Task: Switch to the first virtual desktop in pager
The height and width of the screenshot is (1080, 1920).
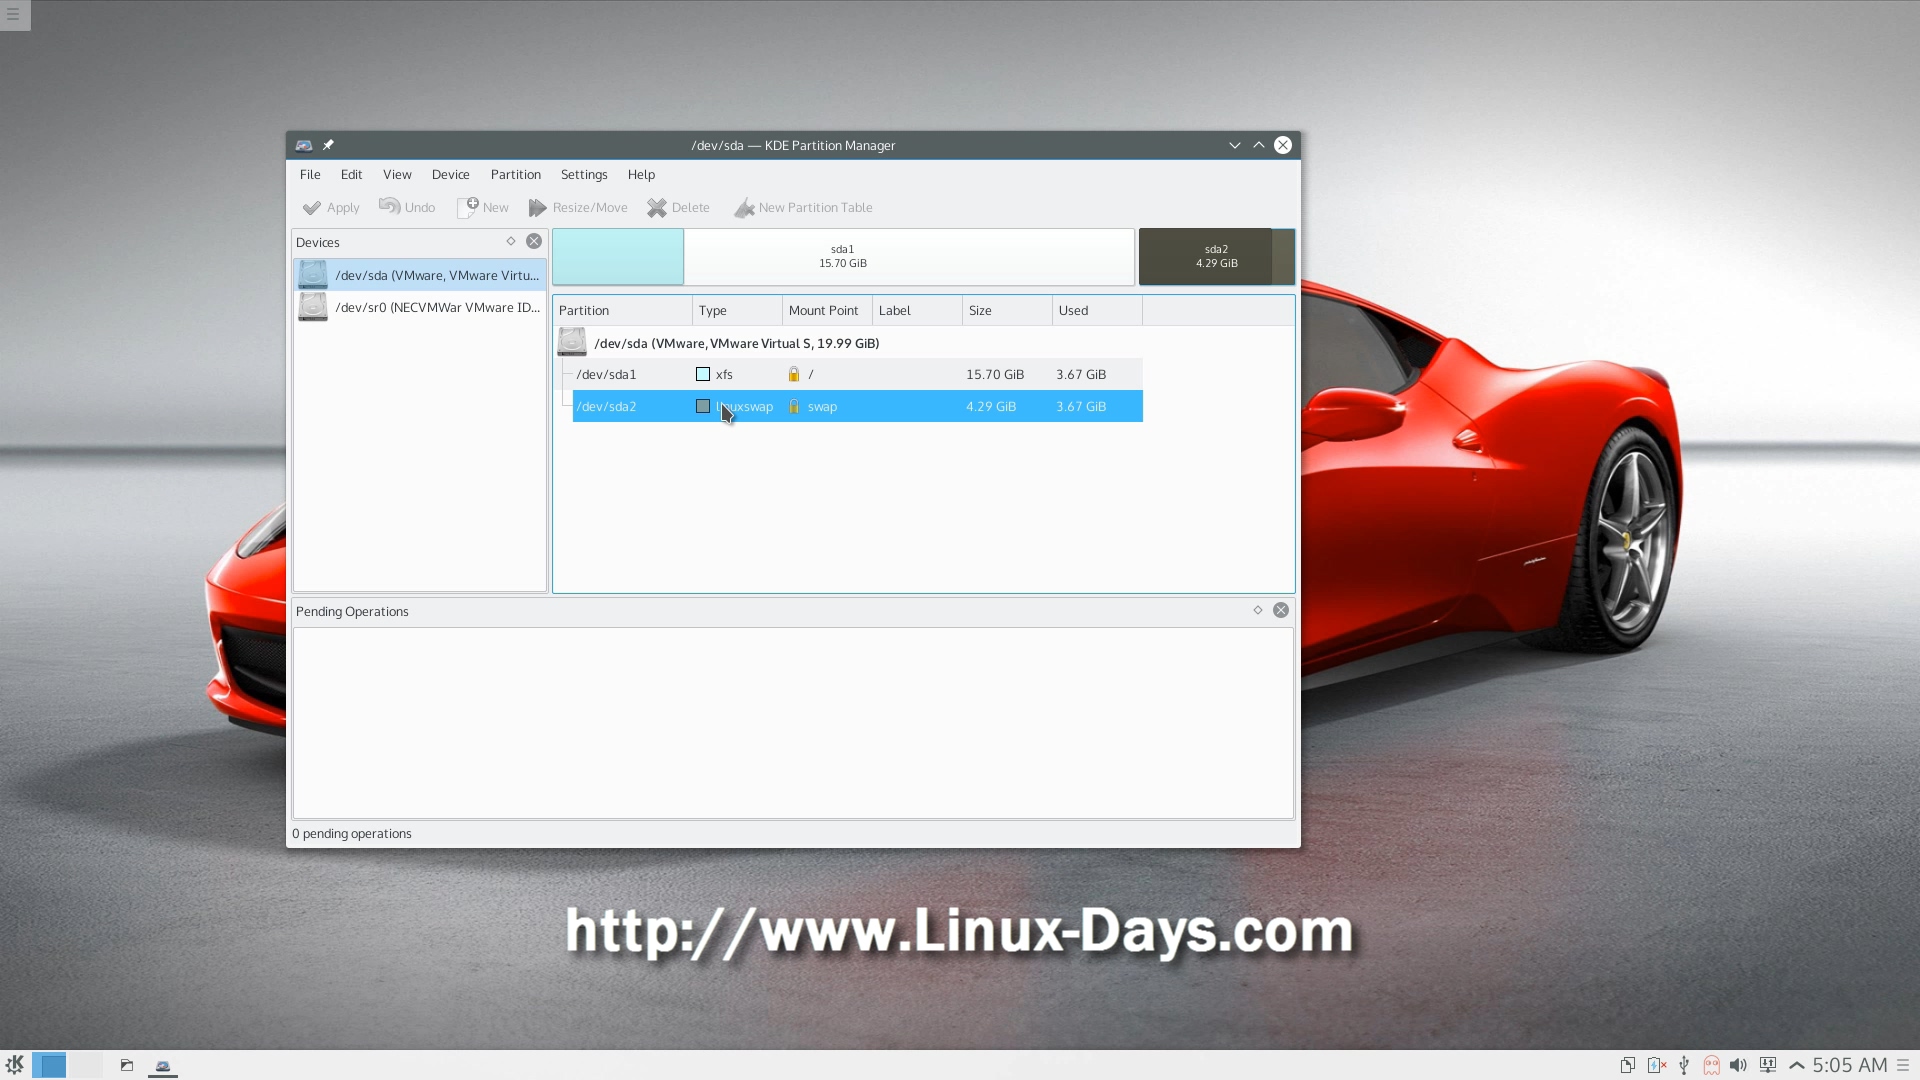Action: click(x=49, y=1065)
